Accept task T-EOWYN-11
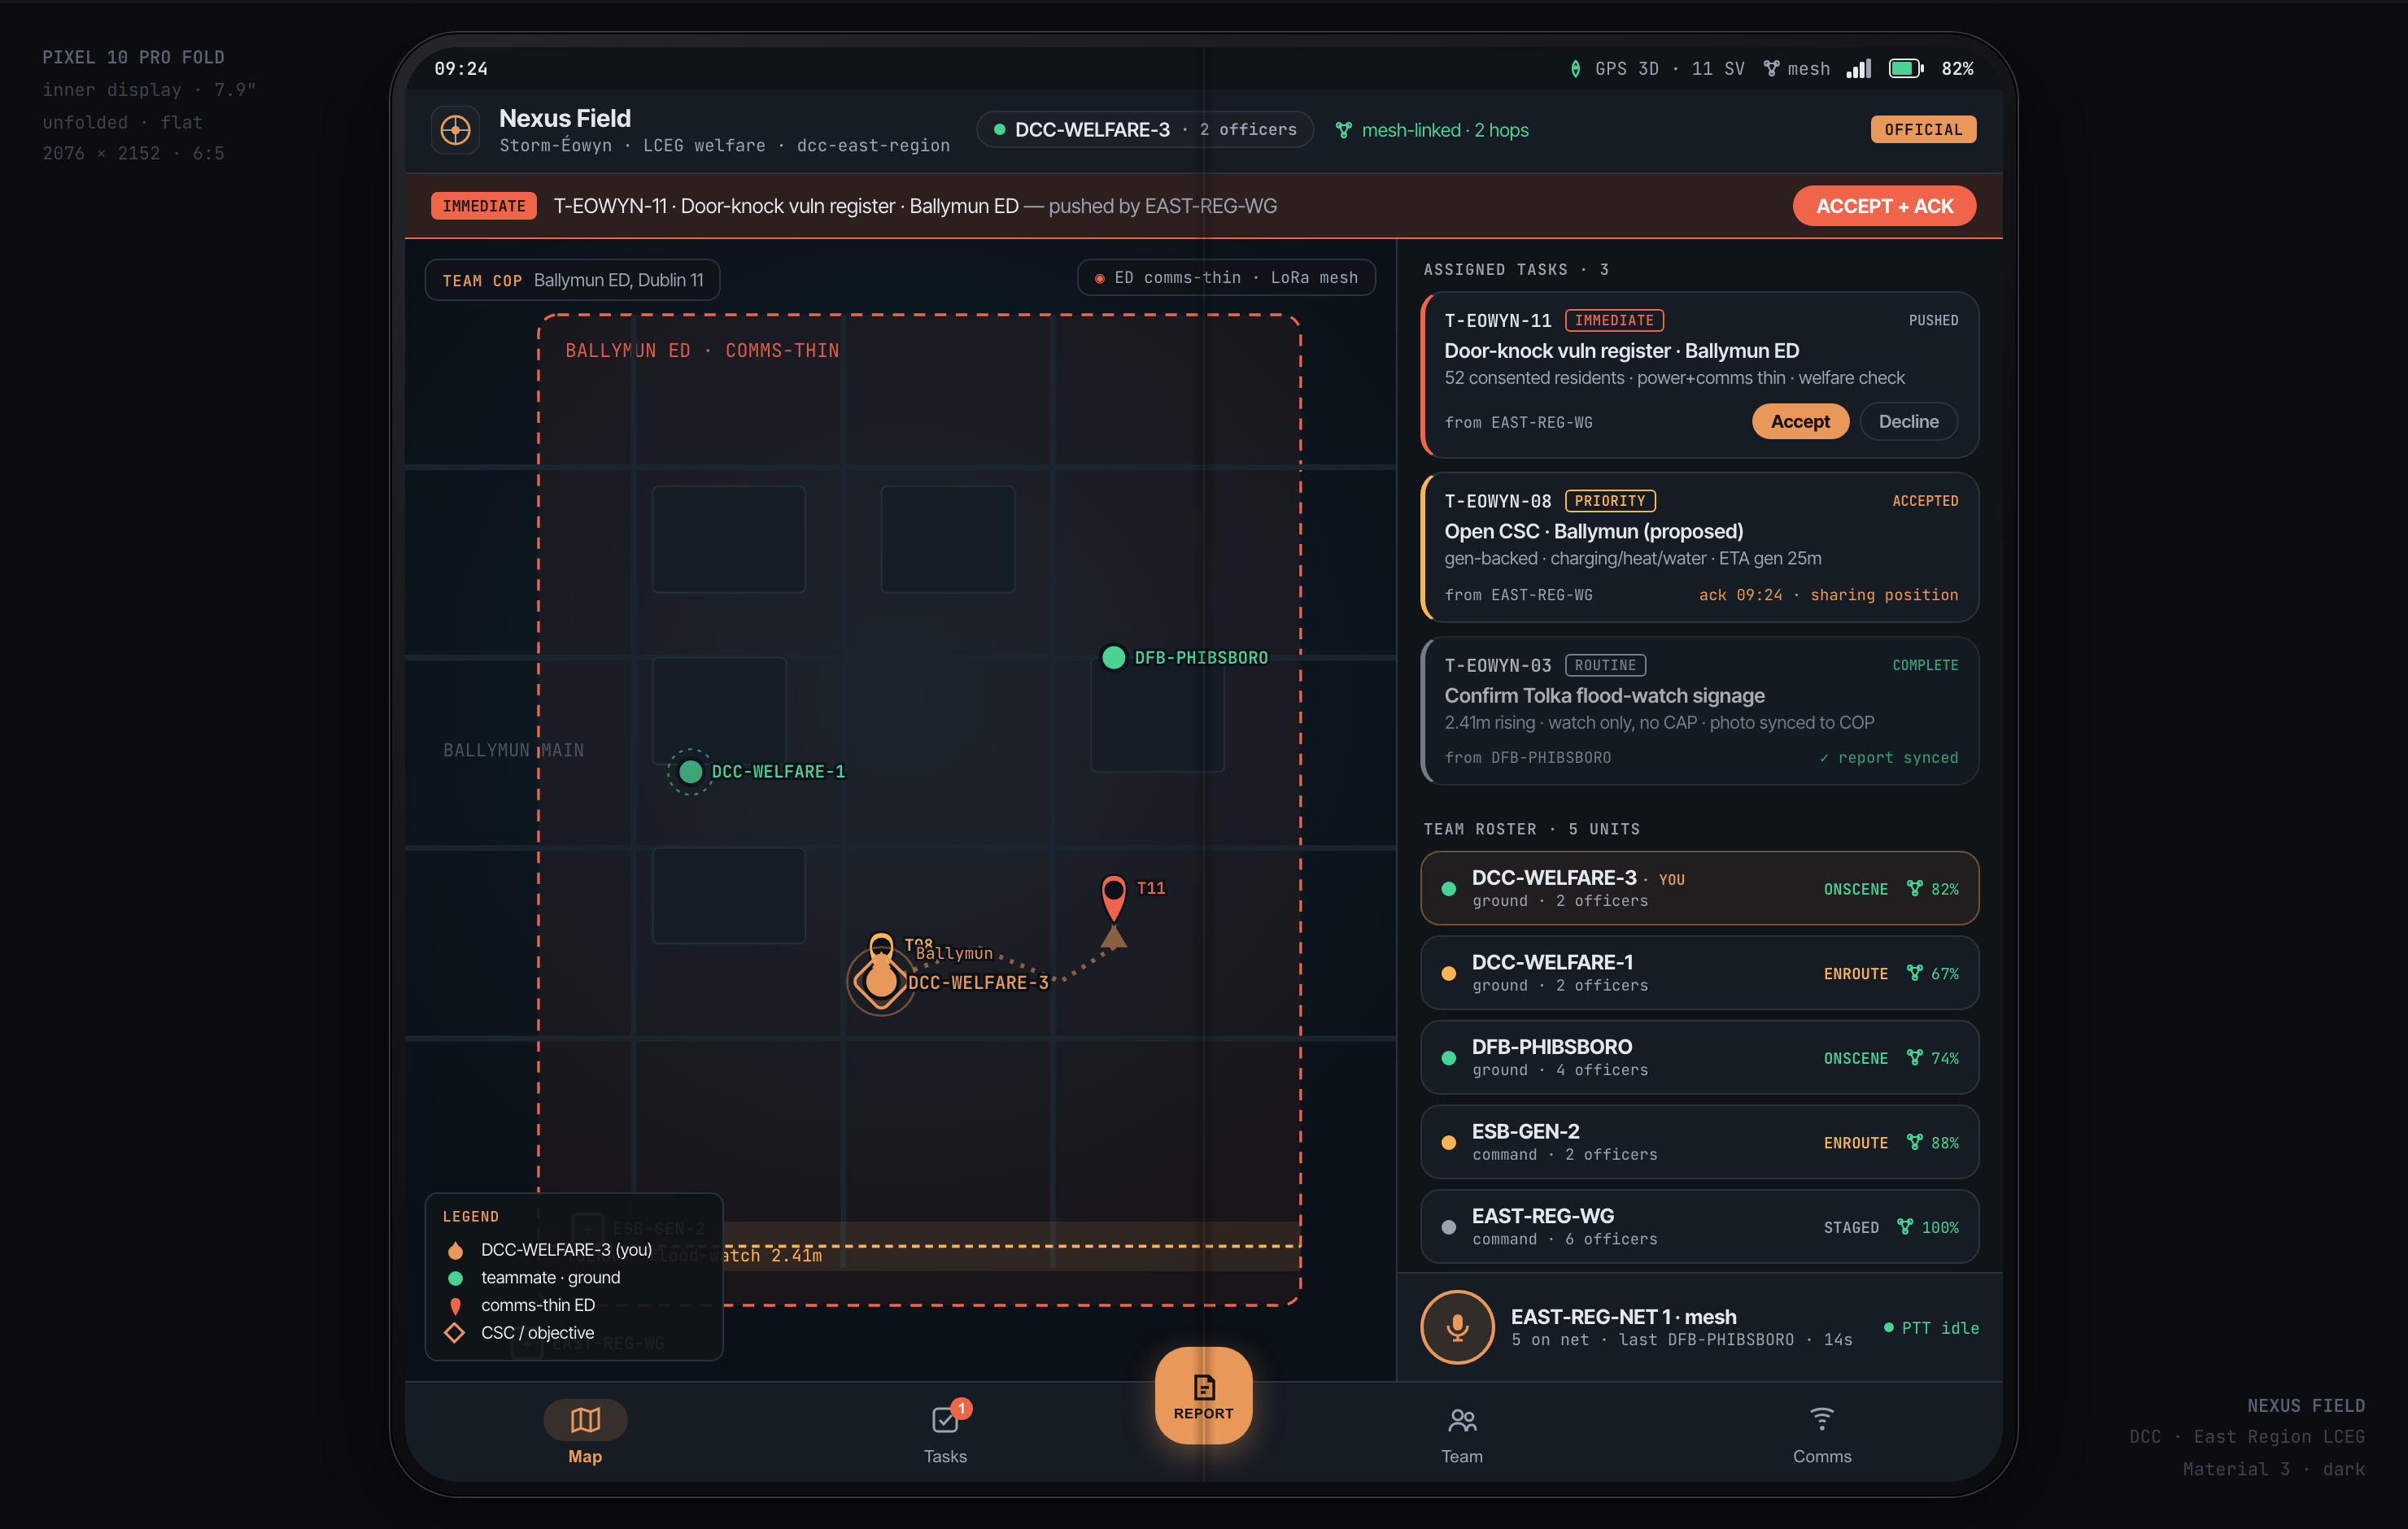 [1800, 421]
